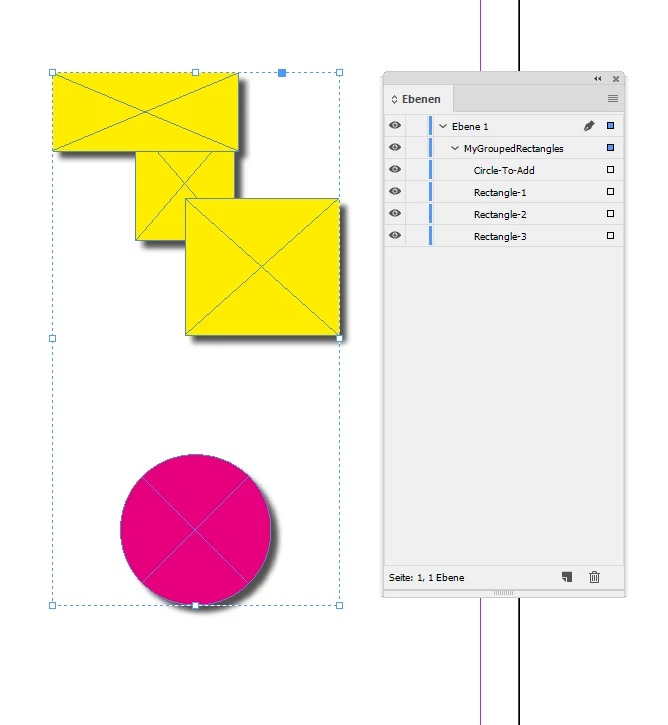Click the large lower-right yellow rectangle
This screenshot has height=725, width=668.
(x=262, y=267)
